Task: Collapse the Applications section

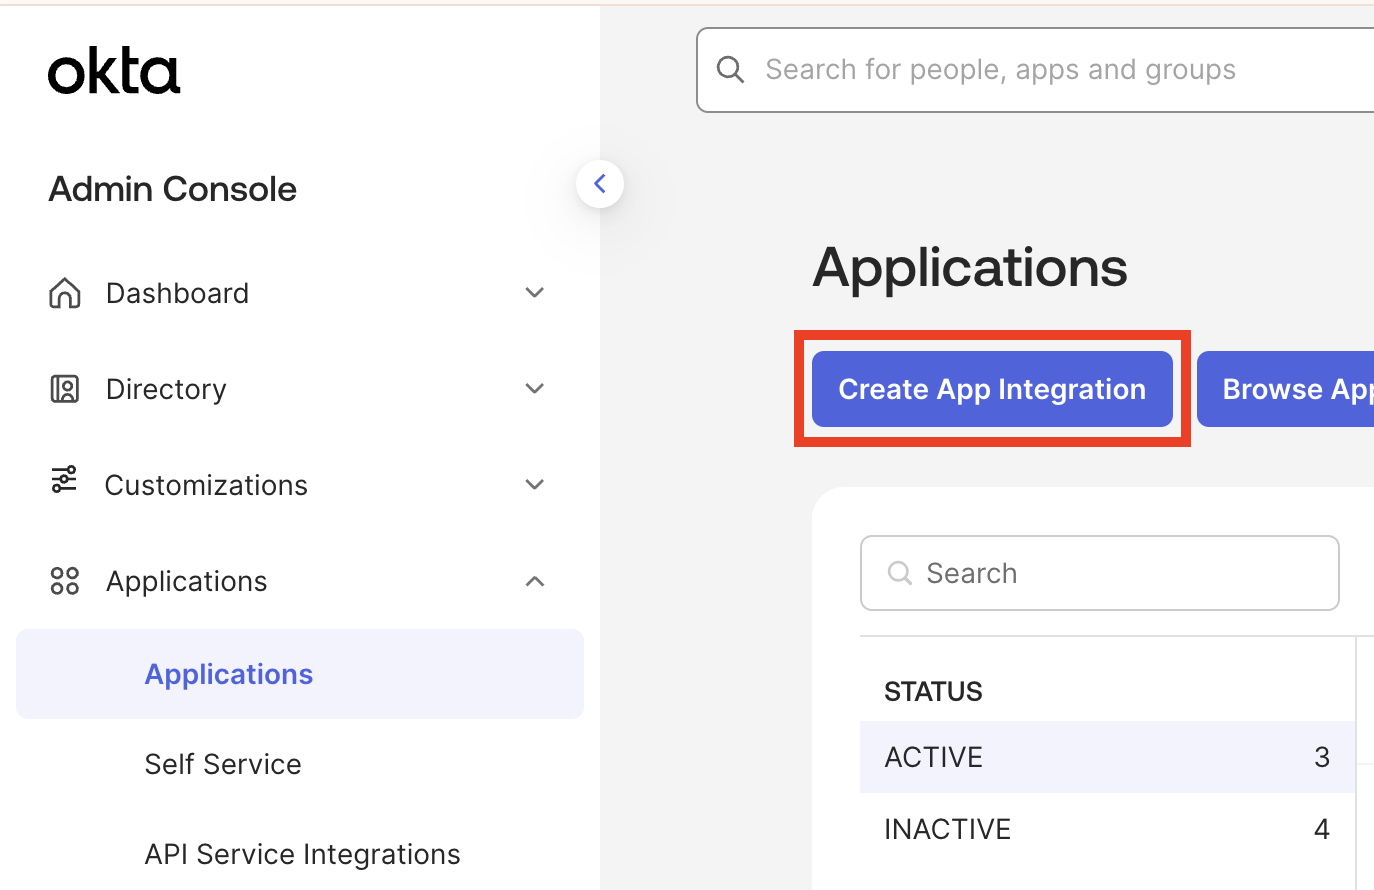Action: click(535, 580)
